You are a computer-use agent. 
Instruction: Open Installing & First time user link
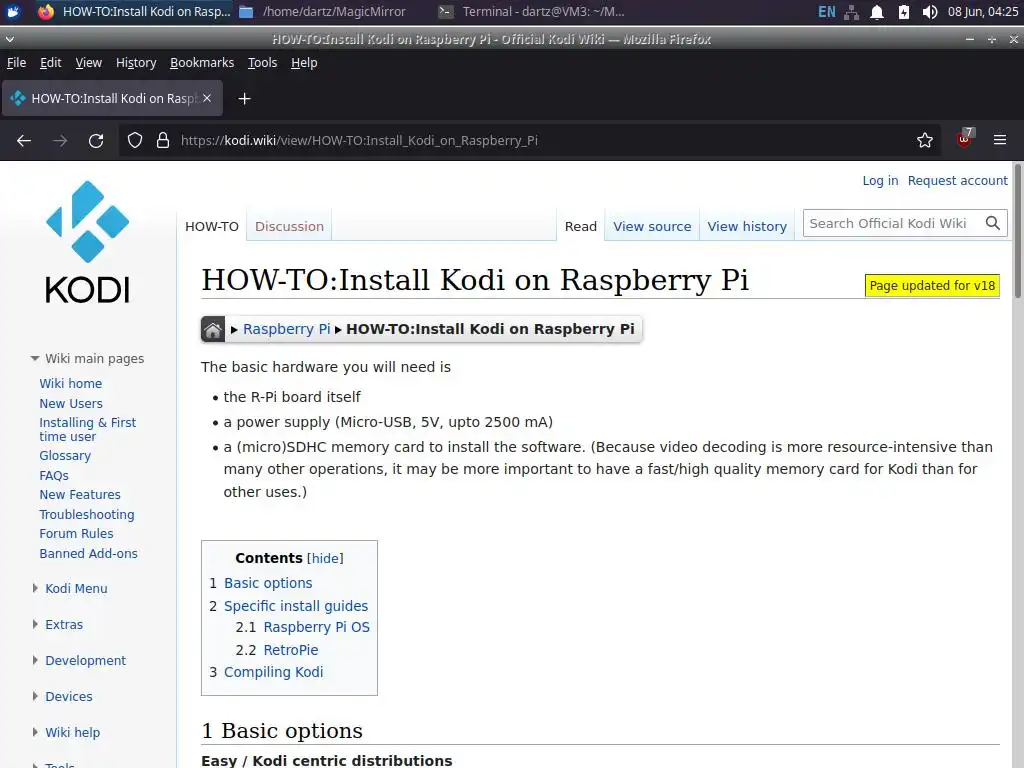88,429
